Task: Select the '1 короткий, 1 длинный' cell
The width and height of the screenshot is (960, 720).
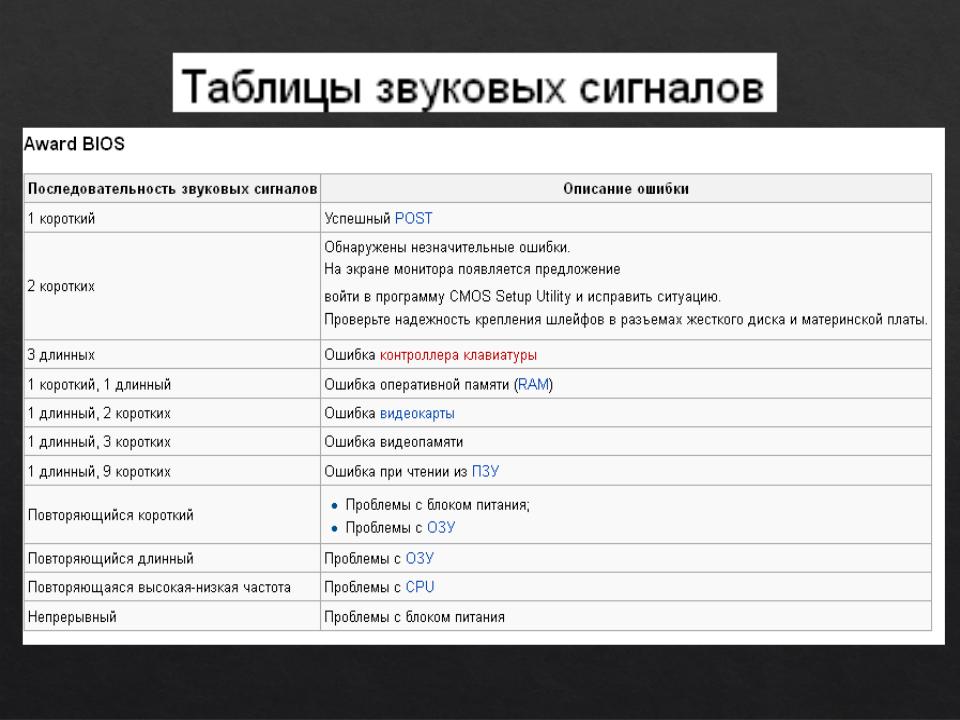Action: click(x=172, y=384)
